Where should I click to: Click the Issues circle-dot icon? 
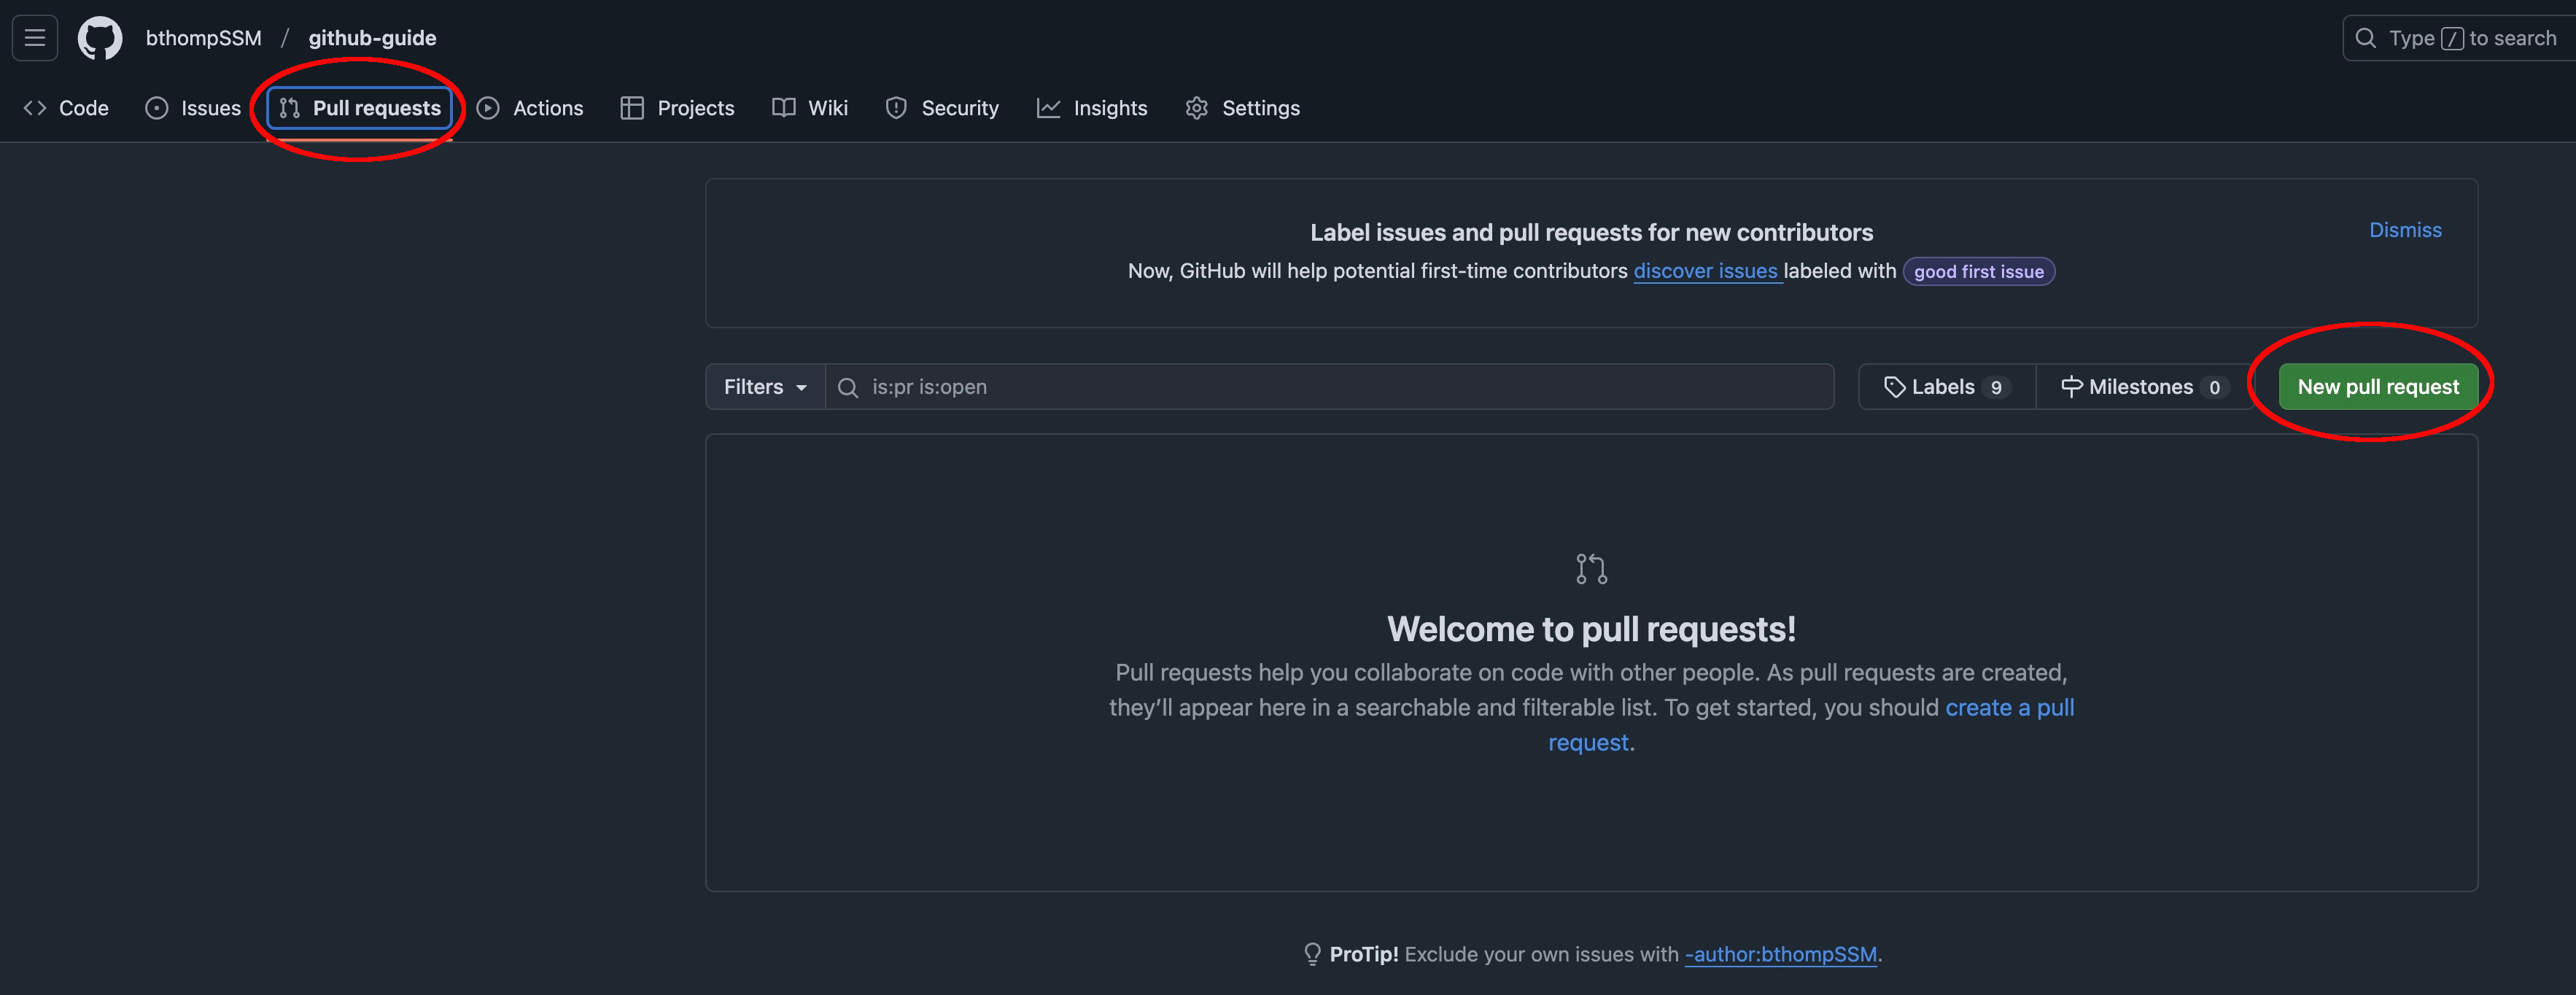tap(157, 108)
